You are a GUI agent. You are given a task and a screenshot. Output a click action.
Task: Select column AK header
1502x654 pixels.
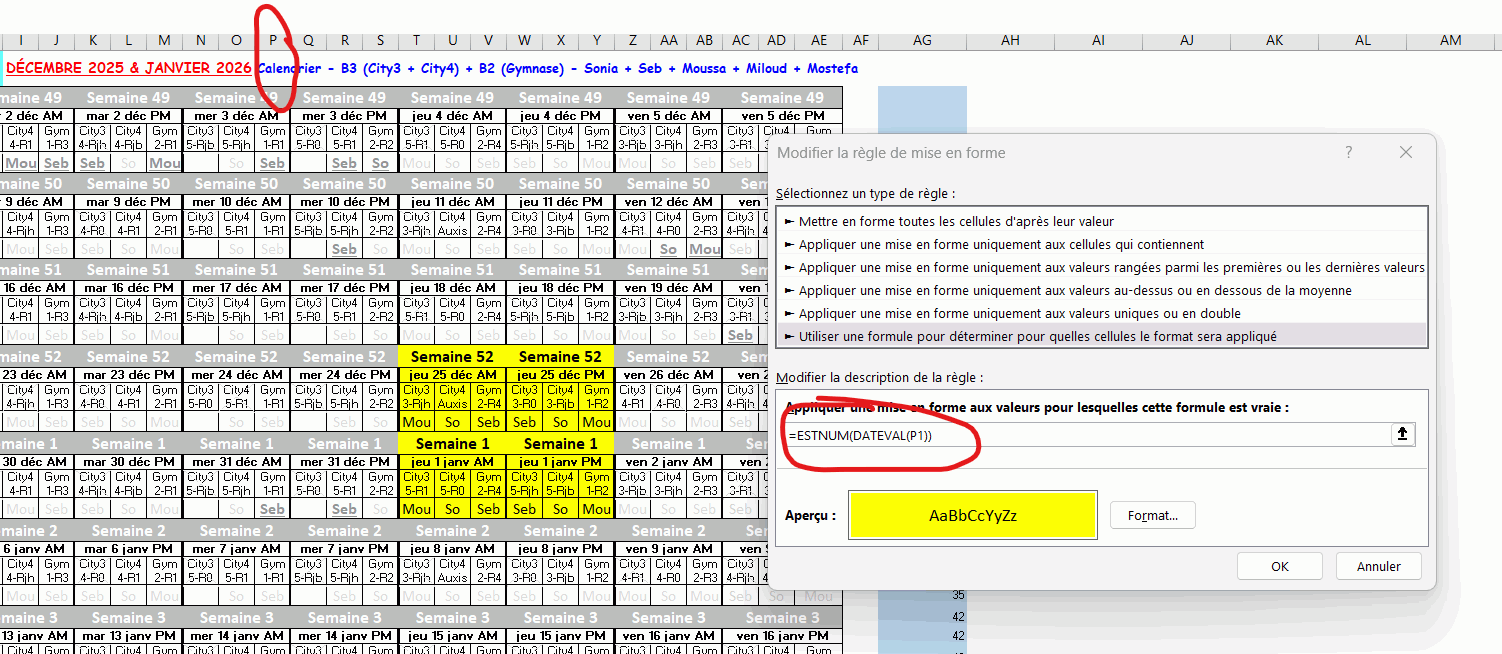click(x=1274, y=40)
